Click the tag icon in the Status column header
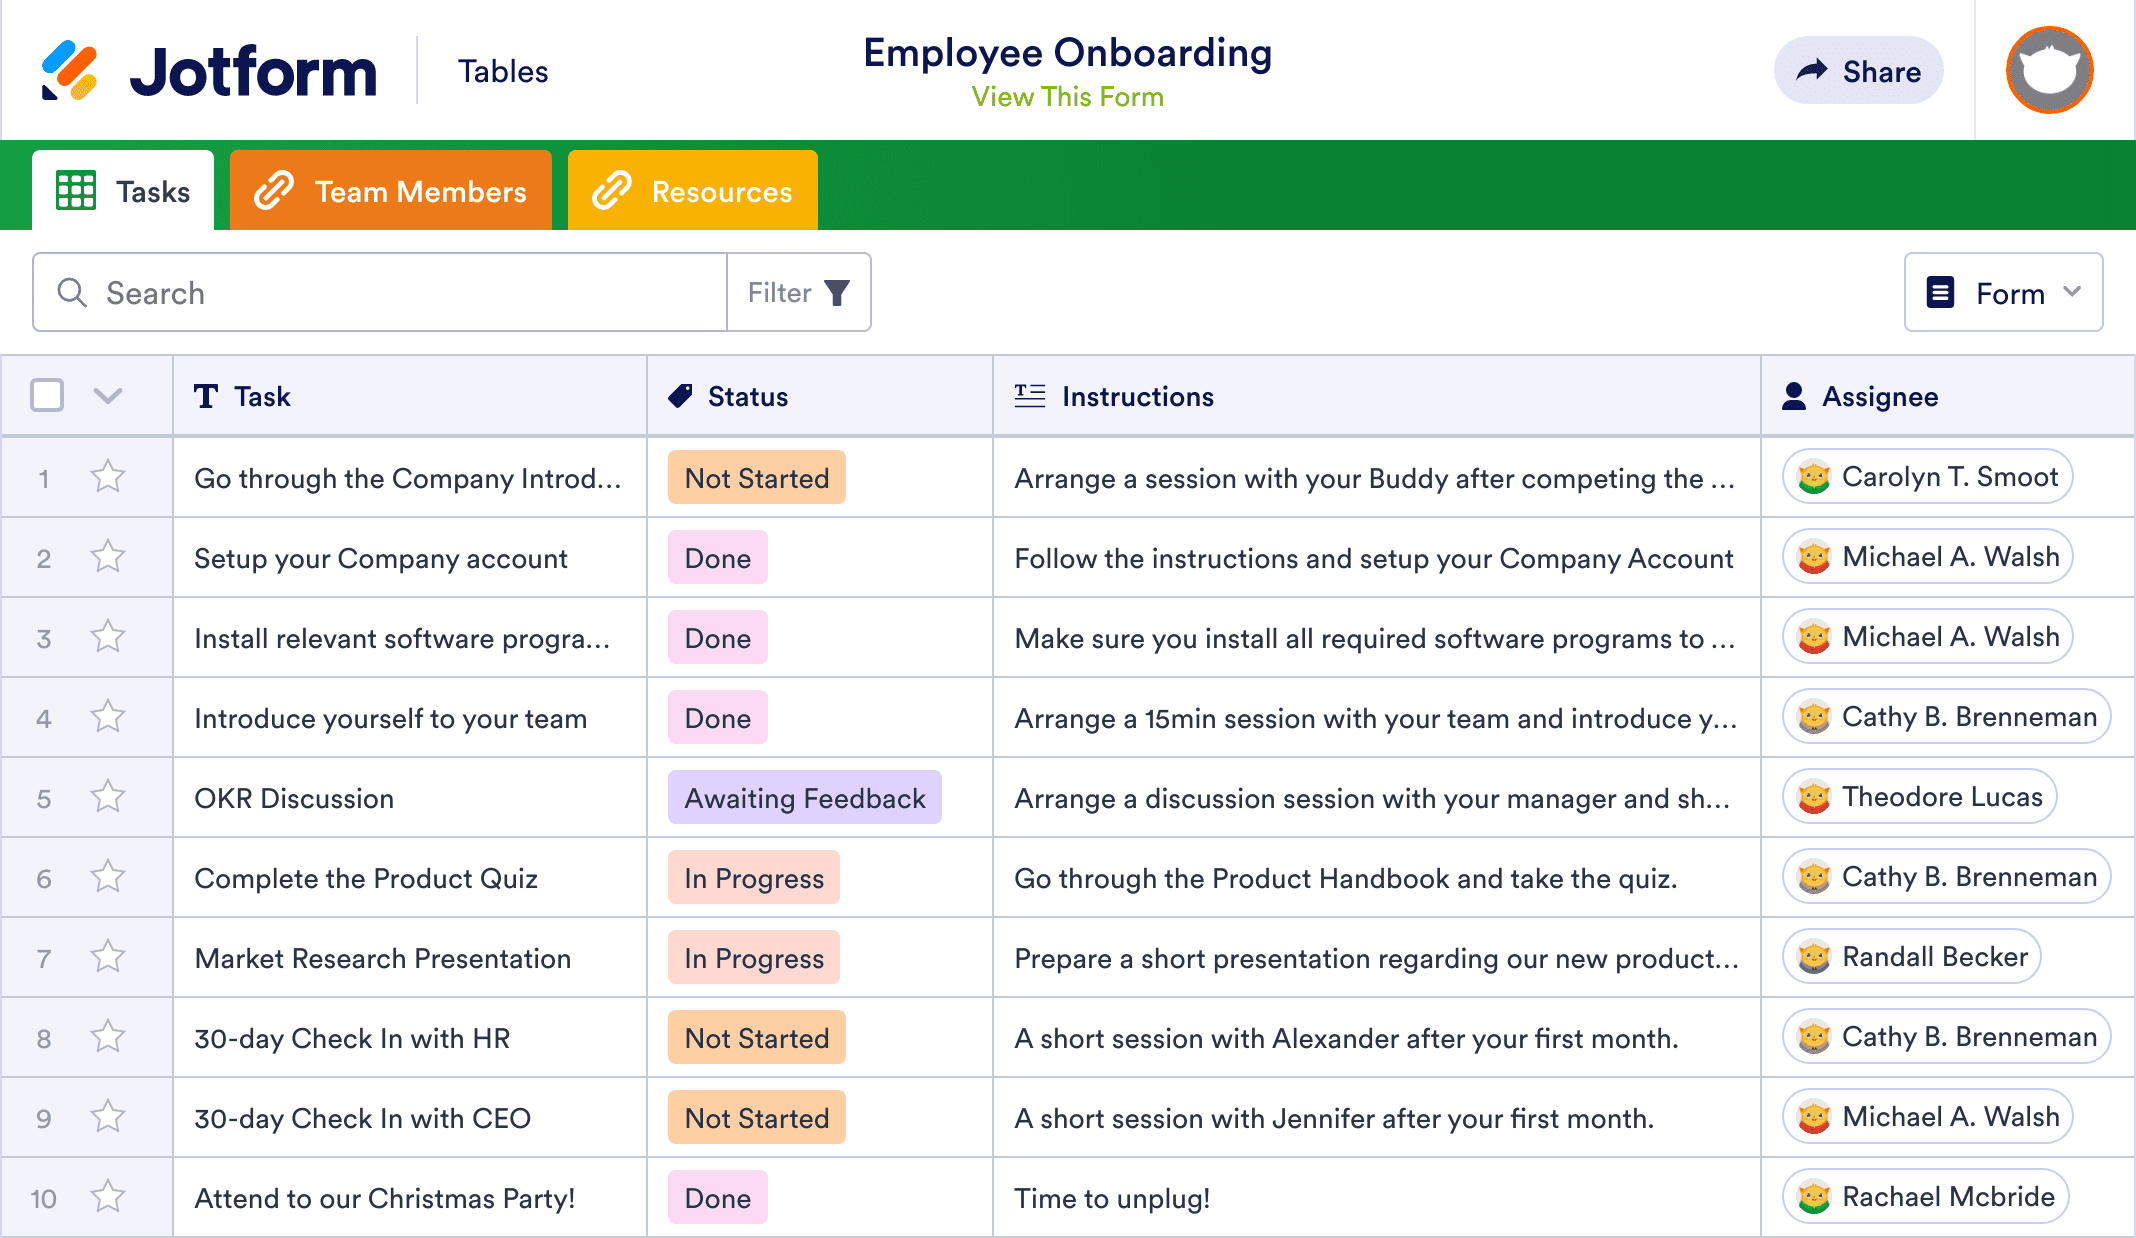 [x=679, y=396]
